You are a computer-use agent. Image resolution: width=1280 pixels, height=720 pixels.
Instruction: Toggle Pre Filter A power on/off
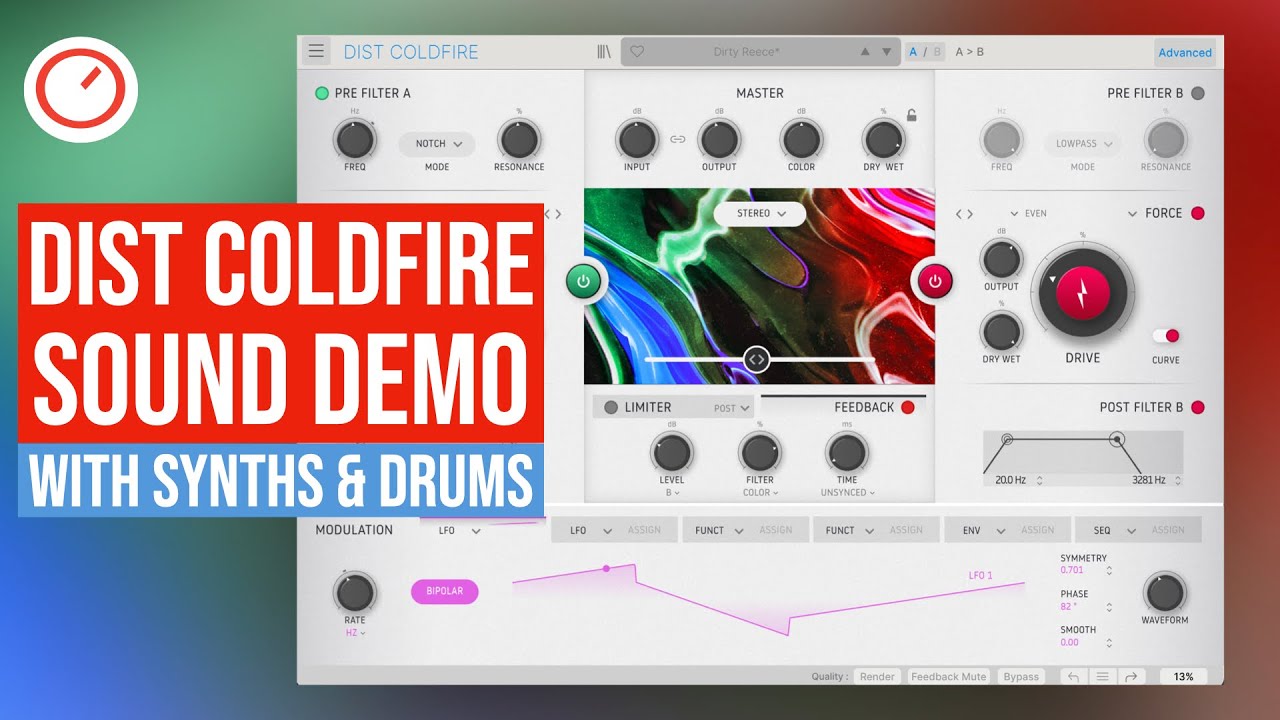[322, 93]
